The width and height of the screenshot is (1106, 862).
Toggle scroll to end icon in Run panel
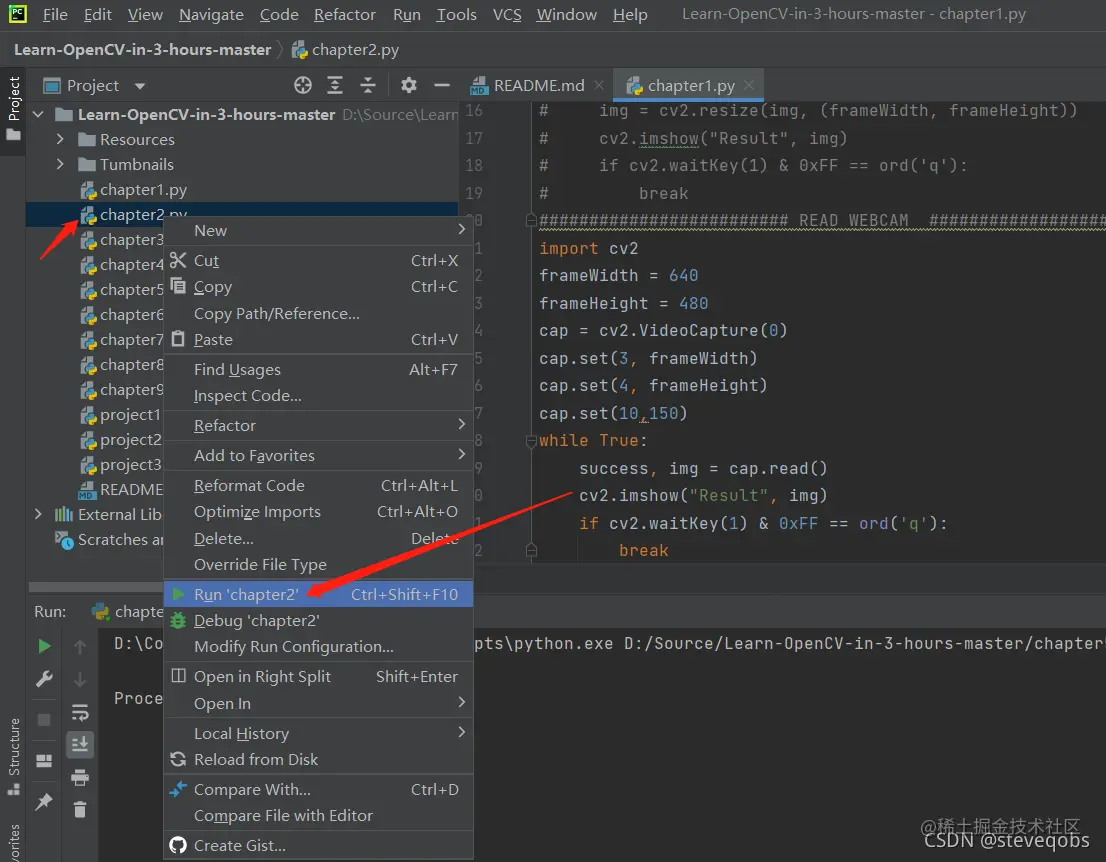click(x=80, y=744)
